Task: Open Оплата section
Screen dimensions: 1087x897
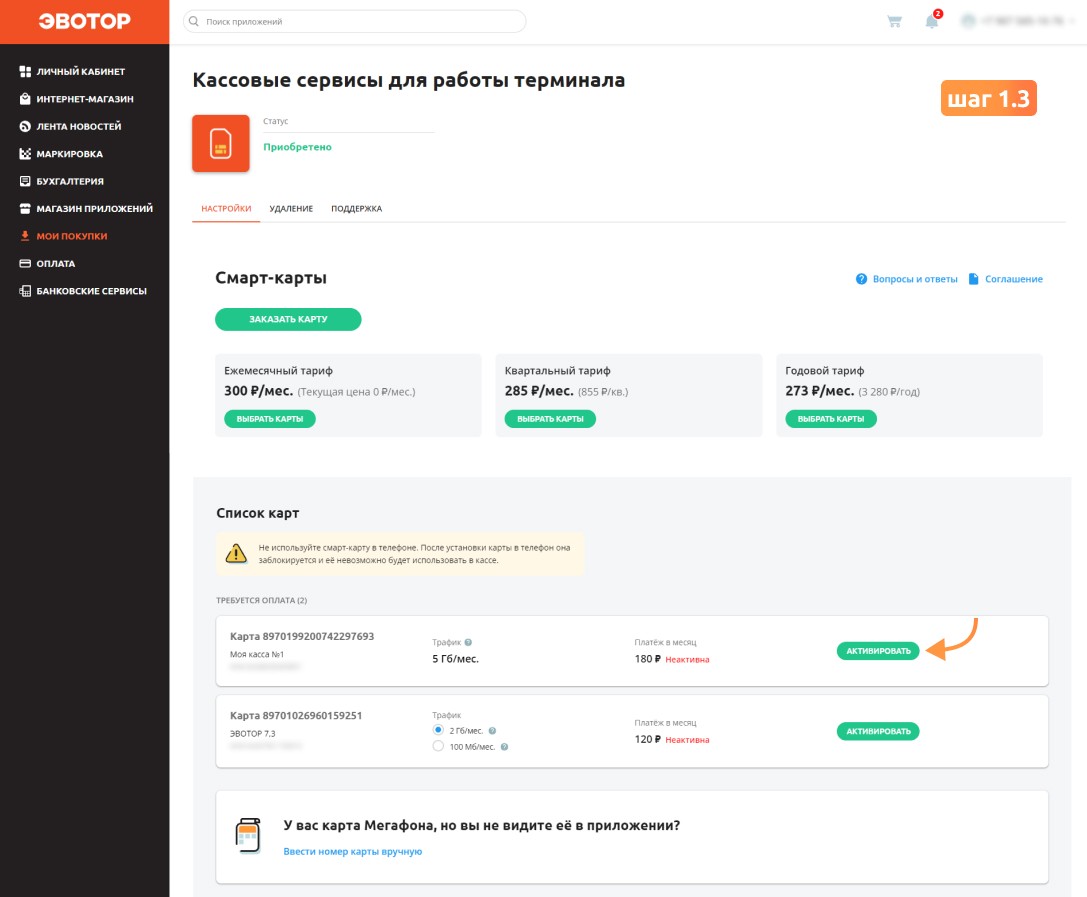Action: tap(55, 263)
